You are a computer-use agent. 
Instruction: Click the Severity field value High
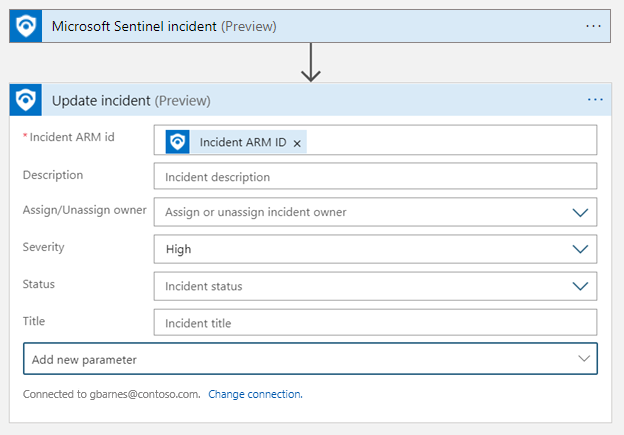click(x=179, y=249)
